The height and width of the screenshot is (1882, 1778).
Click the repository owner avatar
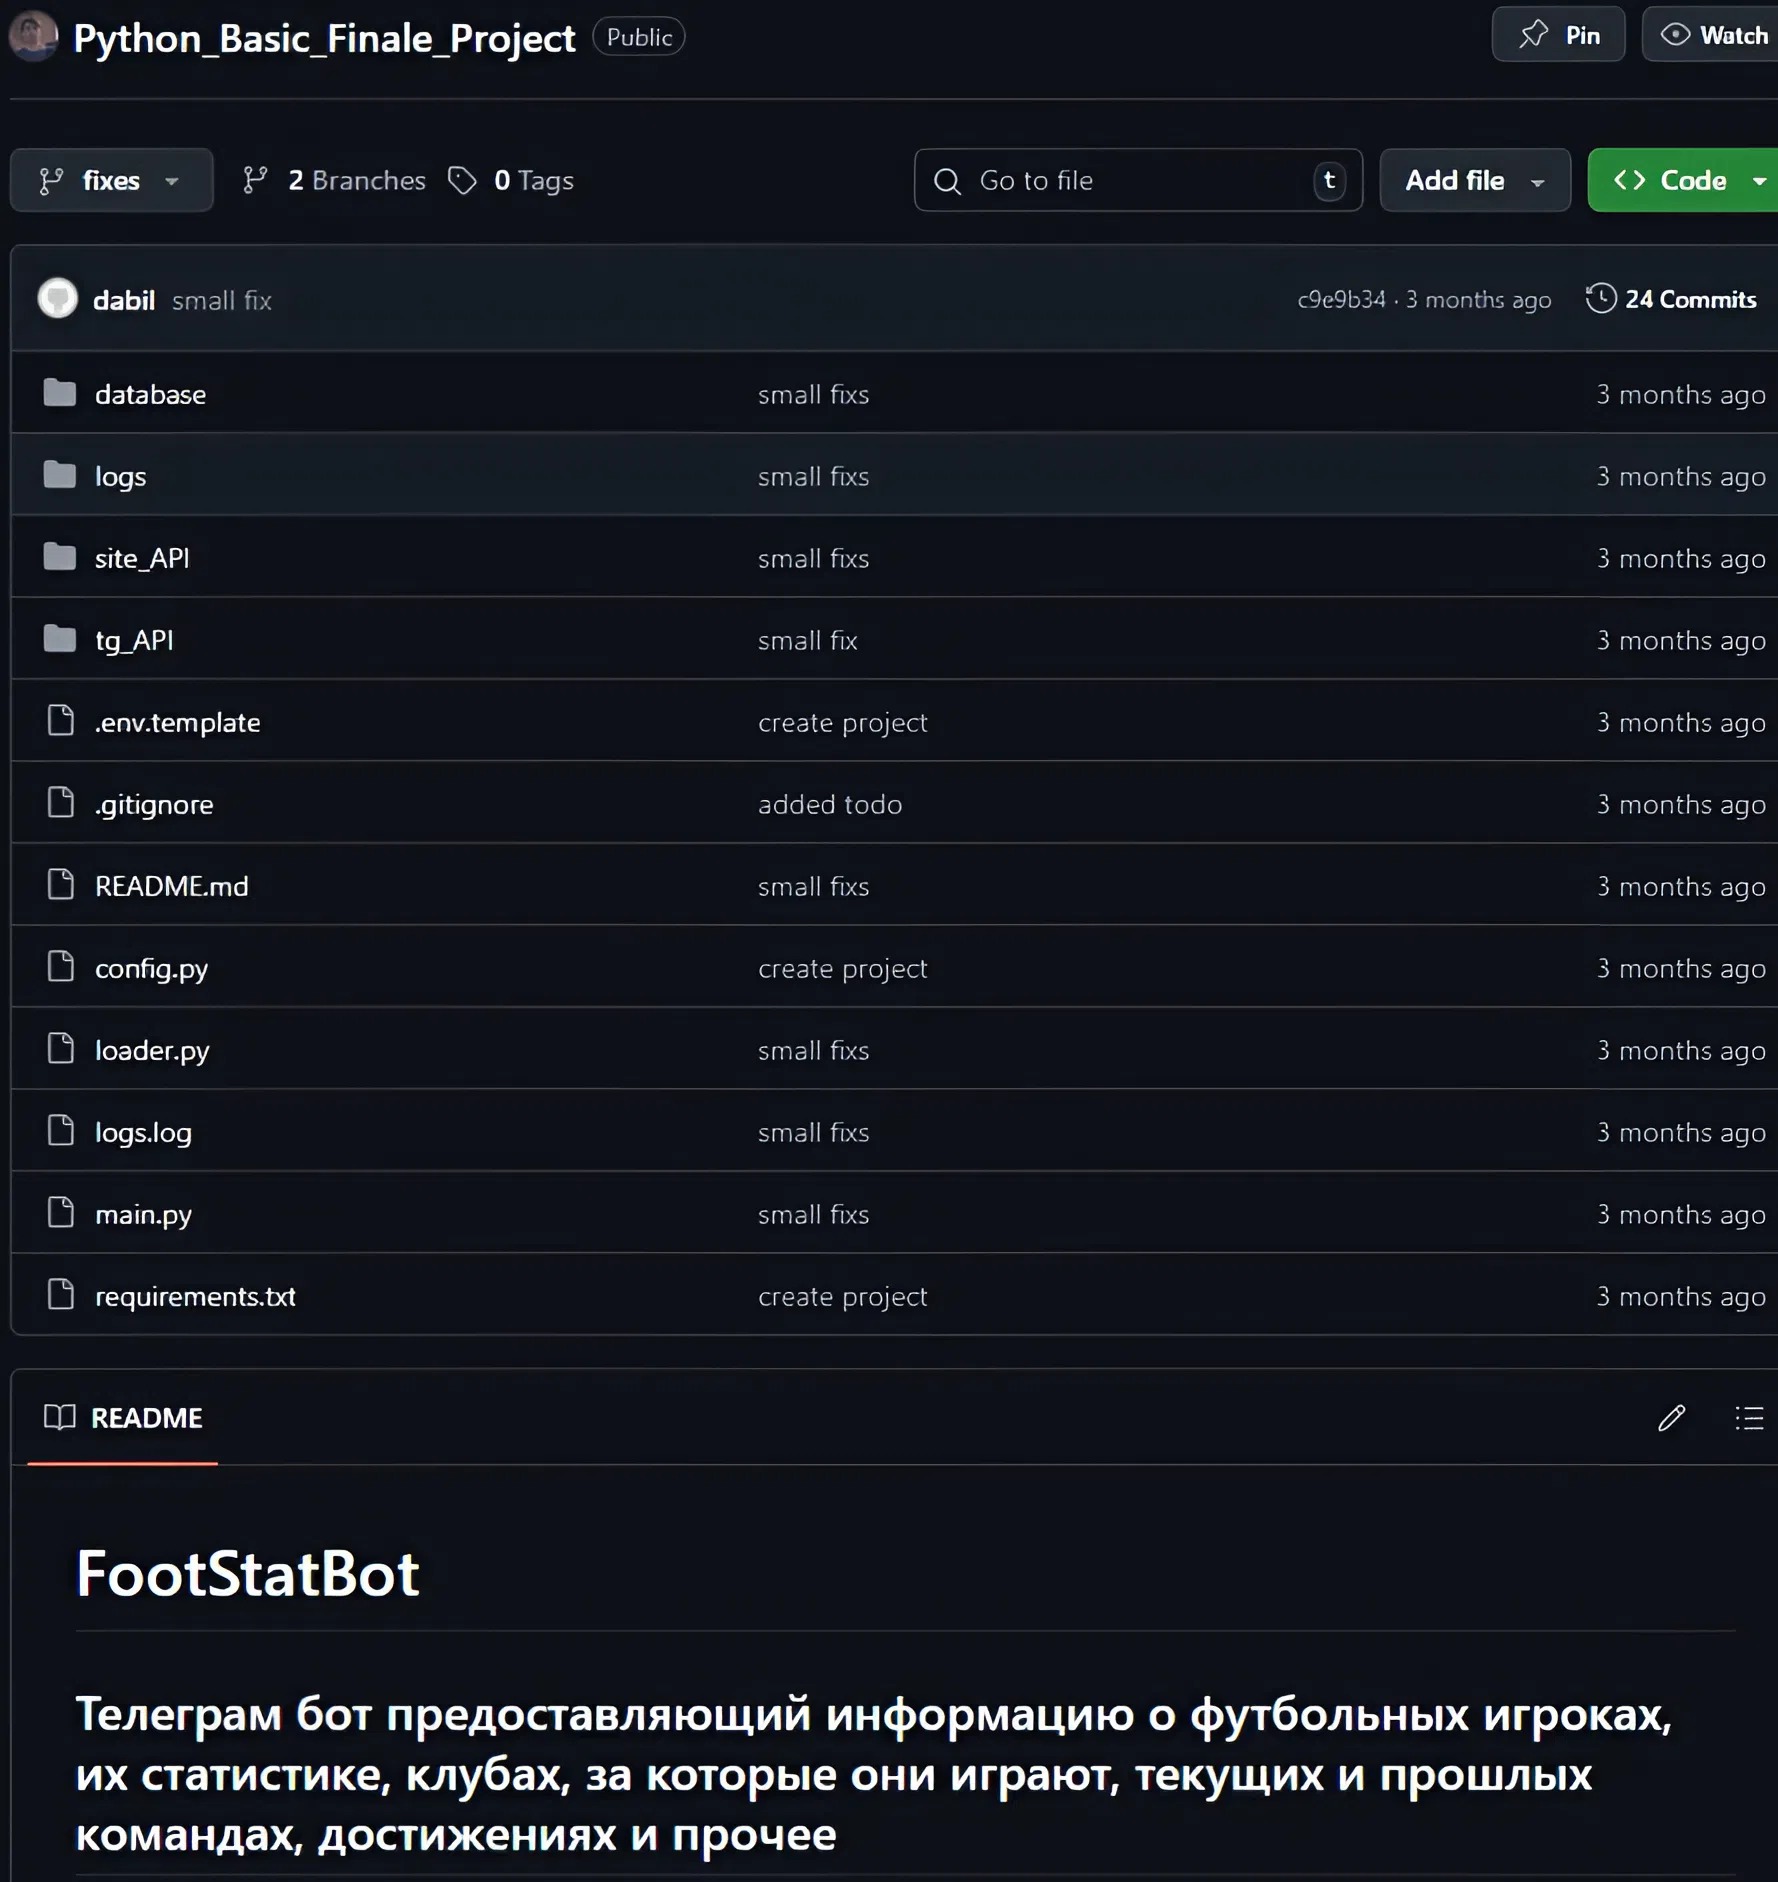pyautogui.click(x=34, y=36)
